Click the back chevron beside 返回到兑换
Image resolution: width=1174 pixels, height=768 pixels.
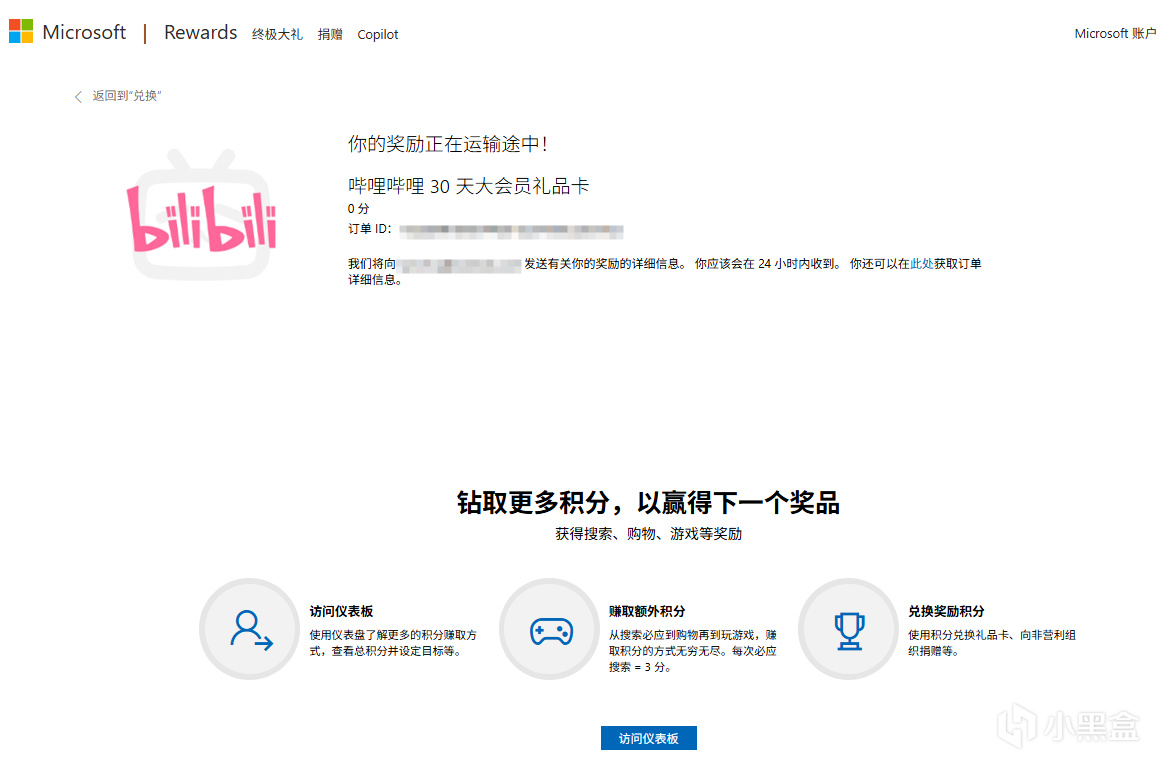click(78, 97)
